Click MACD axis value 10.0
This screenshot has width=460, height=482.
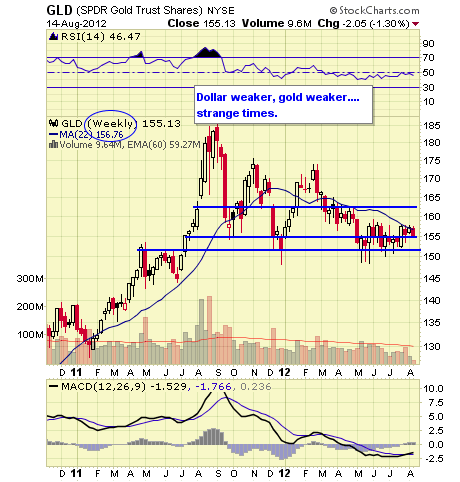(433, 389)
